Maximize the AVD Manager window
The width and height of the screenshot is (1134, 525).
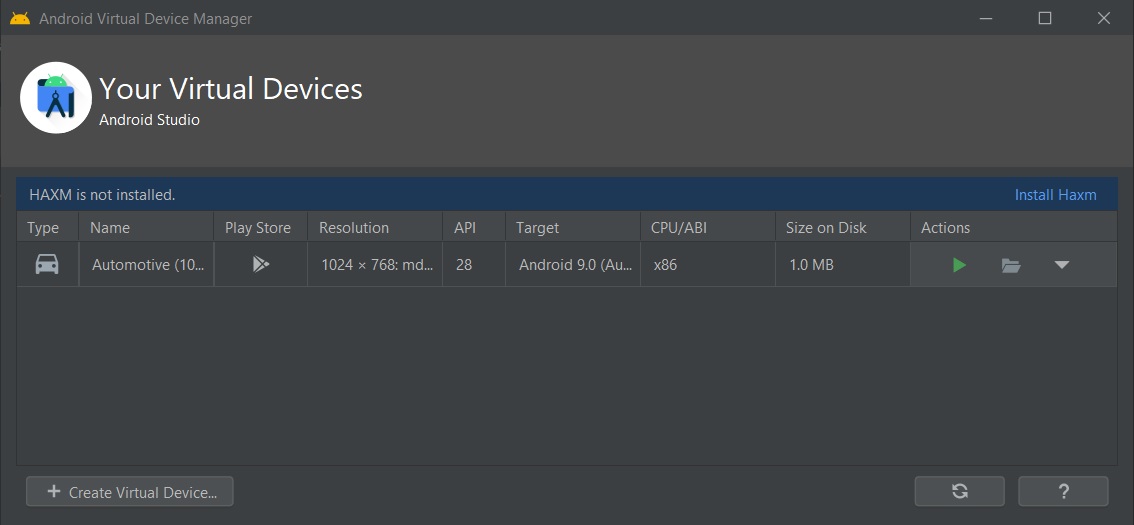(1045, 18)
